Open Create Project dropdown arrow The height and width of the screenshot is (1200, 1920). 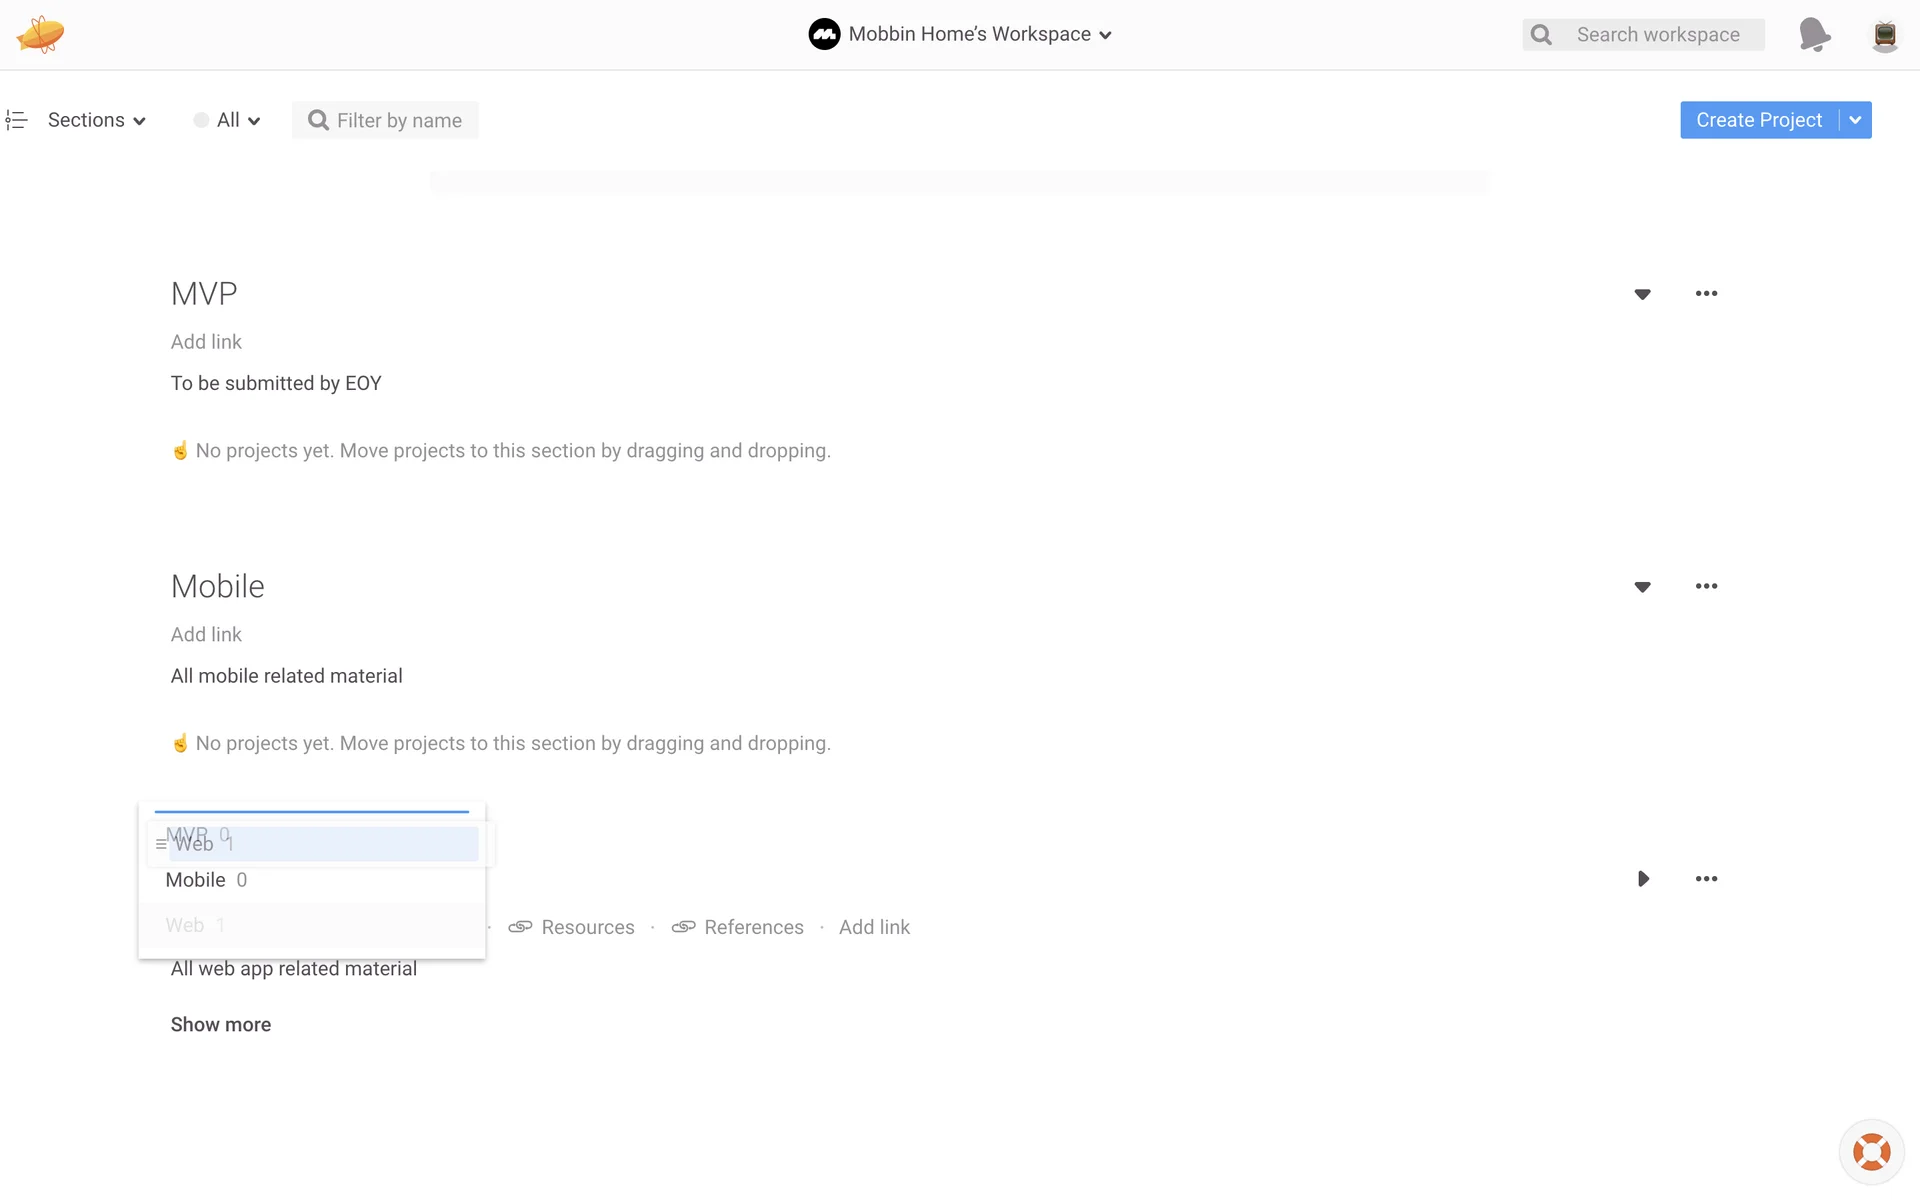coord(1855,120)
